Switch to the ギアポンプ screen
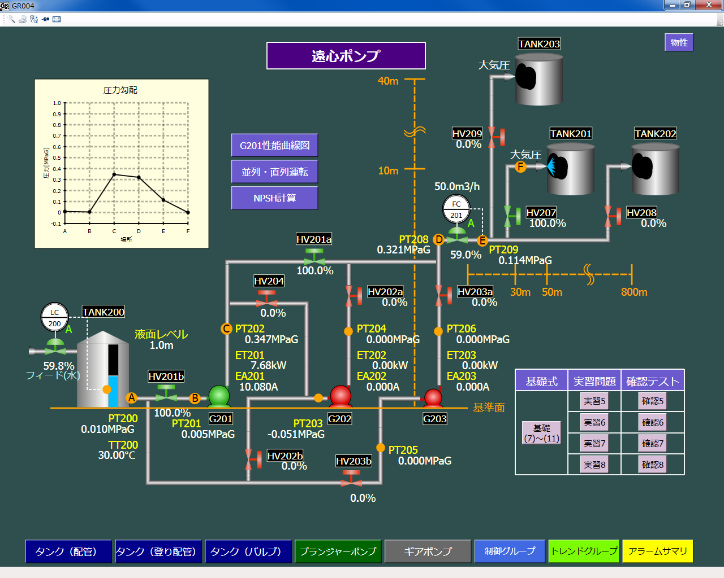This screenshot has width=724, height=578. pos(426,551)
